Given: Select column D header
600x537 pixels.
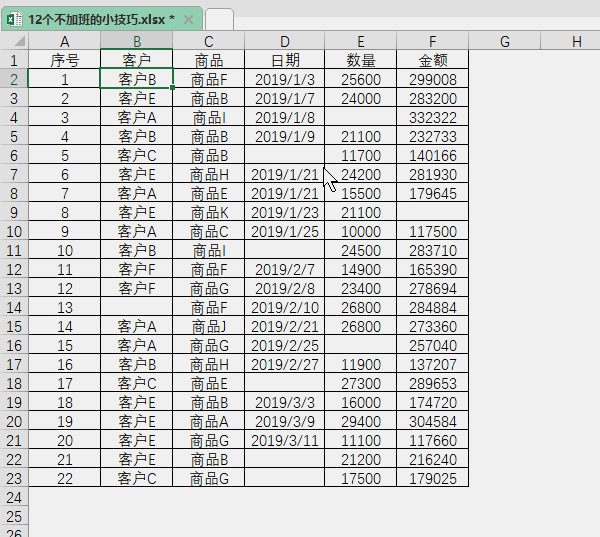Looking at the screenshot, I should pyautogui.click(x=284, y=41).
